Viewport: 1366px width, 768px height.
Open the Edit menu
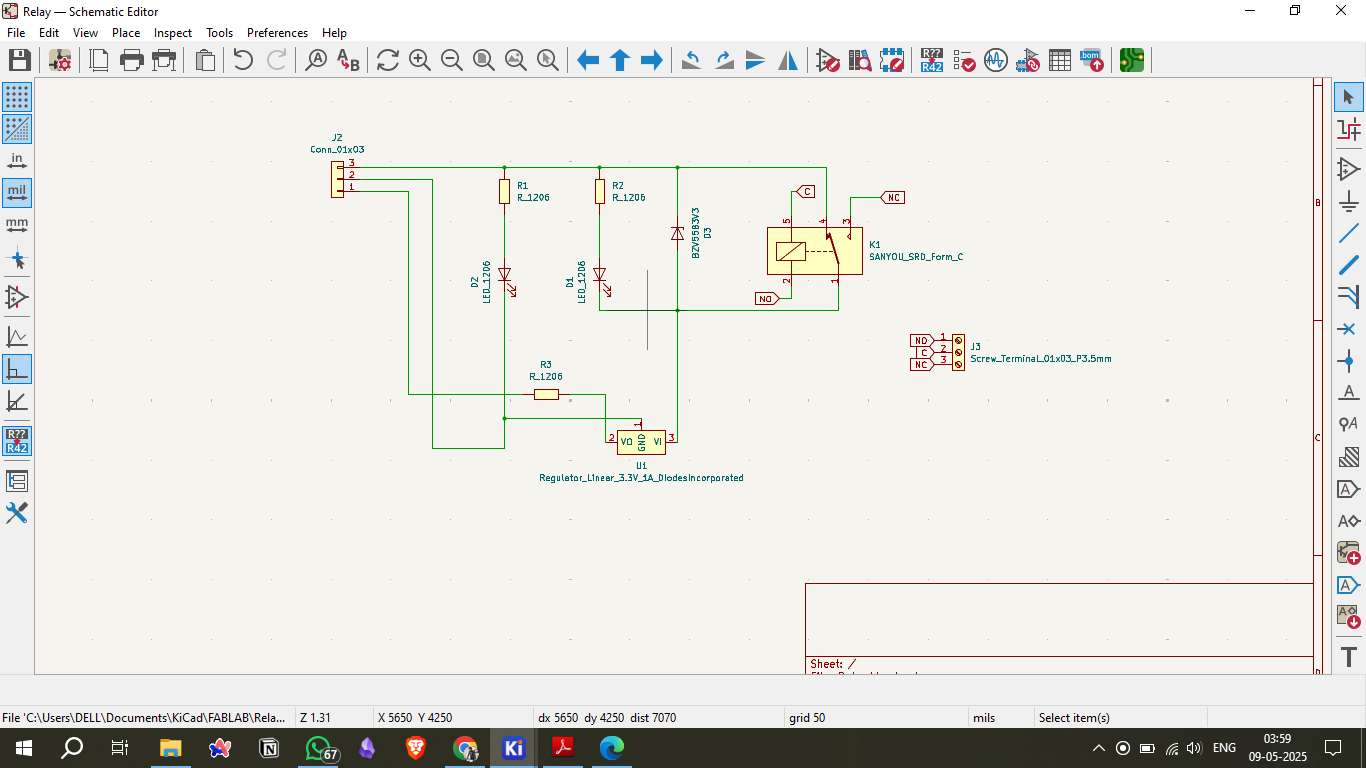pyautogui.click(x=49, y=32)
